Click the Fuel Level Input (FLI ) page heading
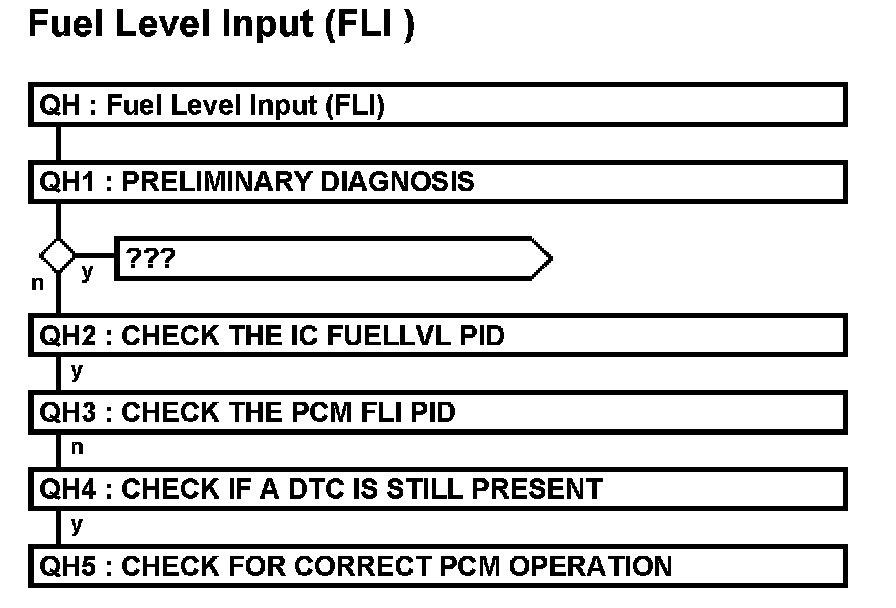The image size is (896, 608). pyautogui.click(x=221, y=27)
